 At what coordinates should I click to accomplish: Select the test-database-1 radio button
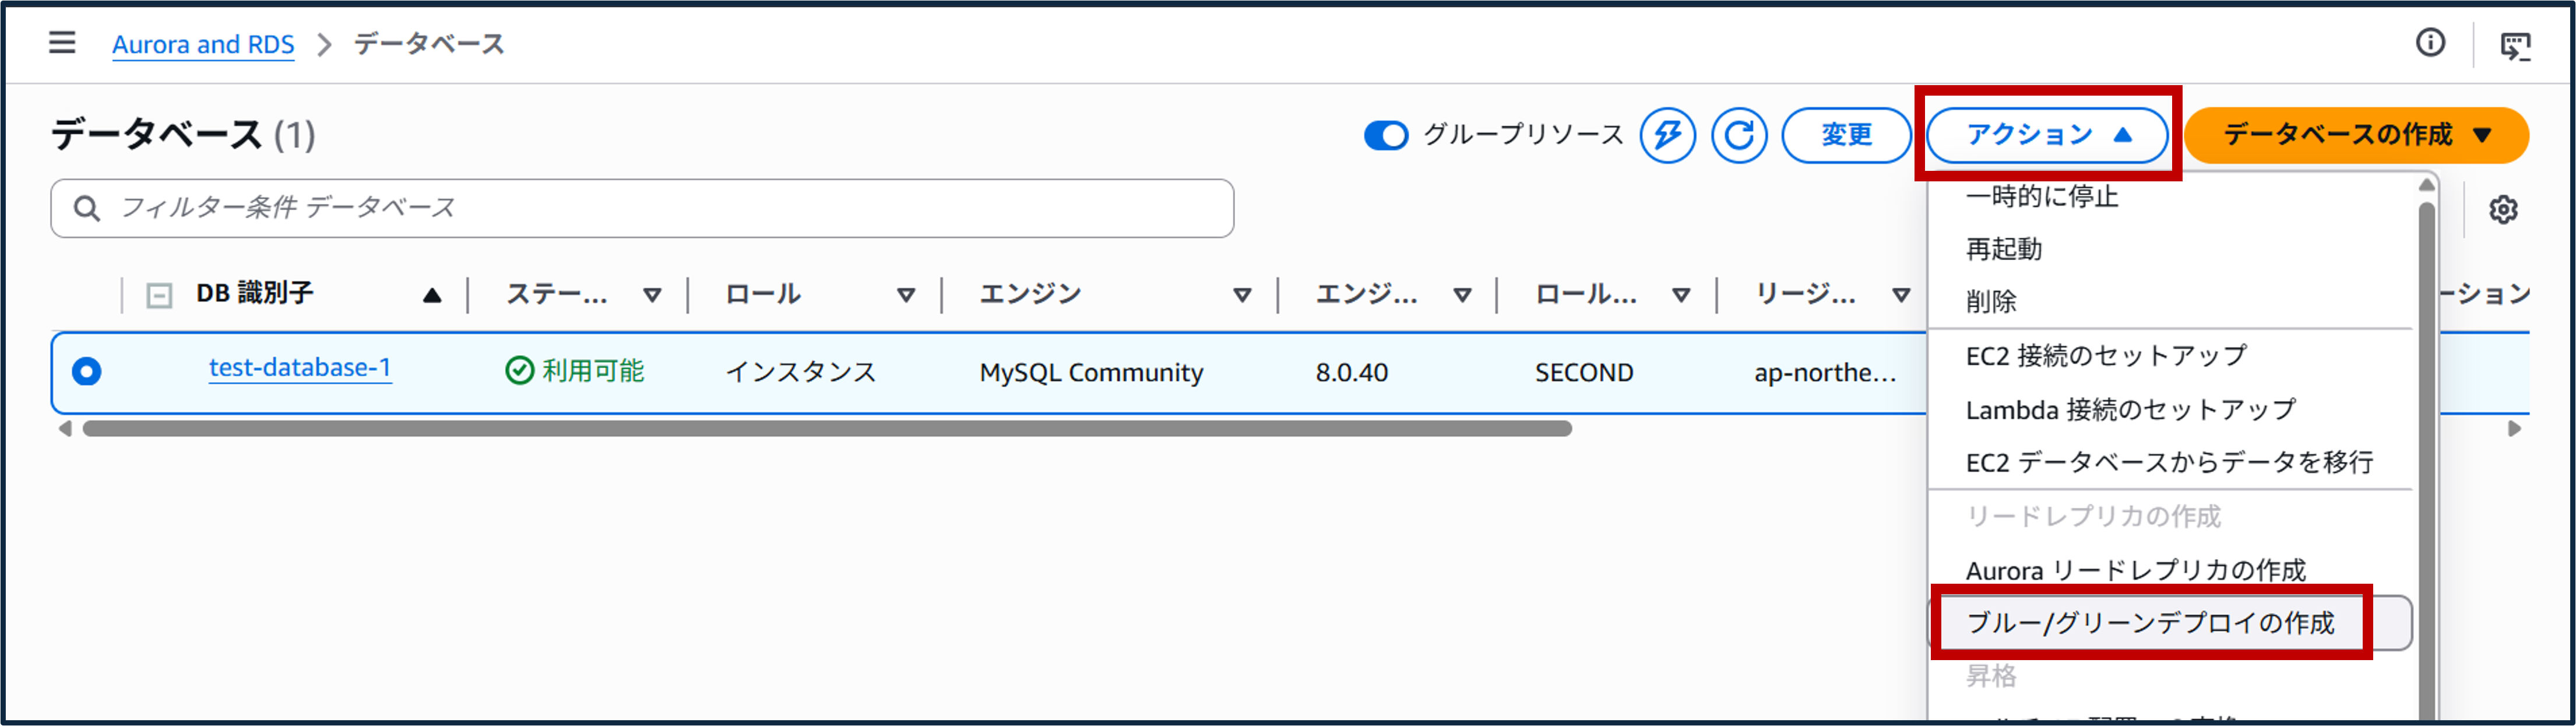tap(87, 371)
